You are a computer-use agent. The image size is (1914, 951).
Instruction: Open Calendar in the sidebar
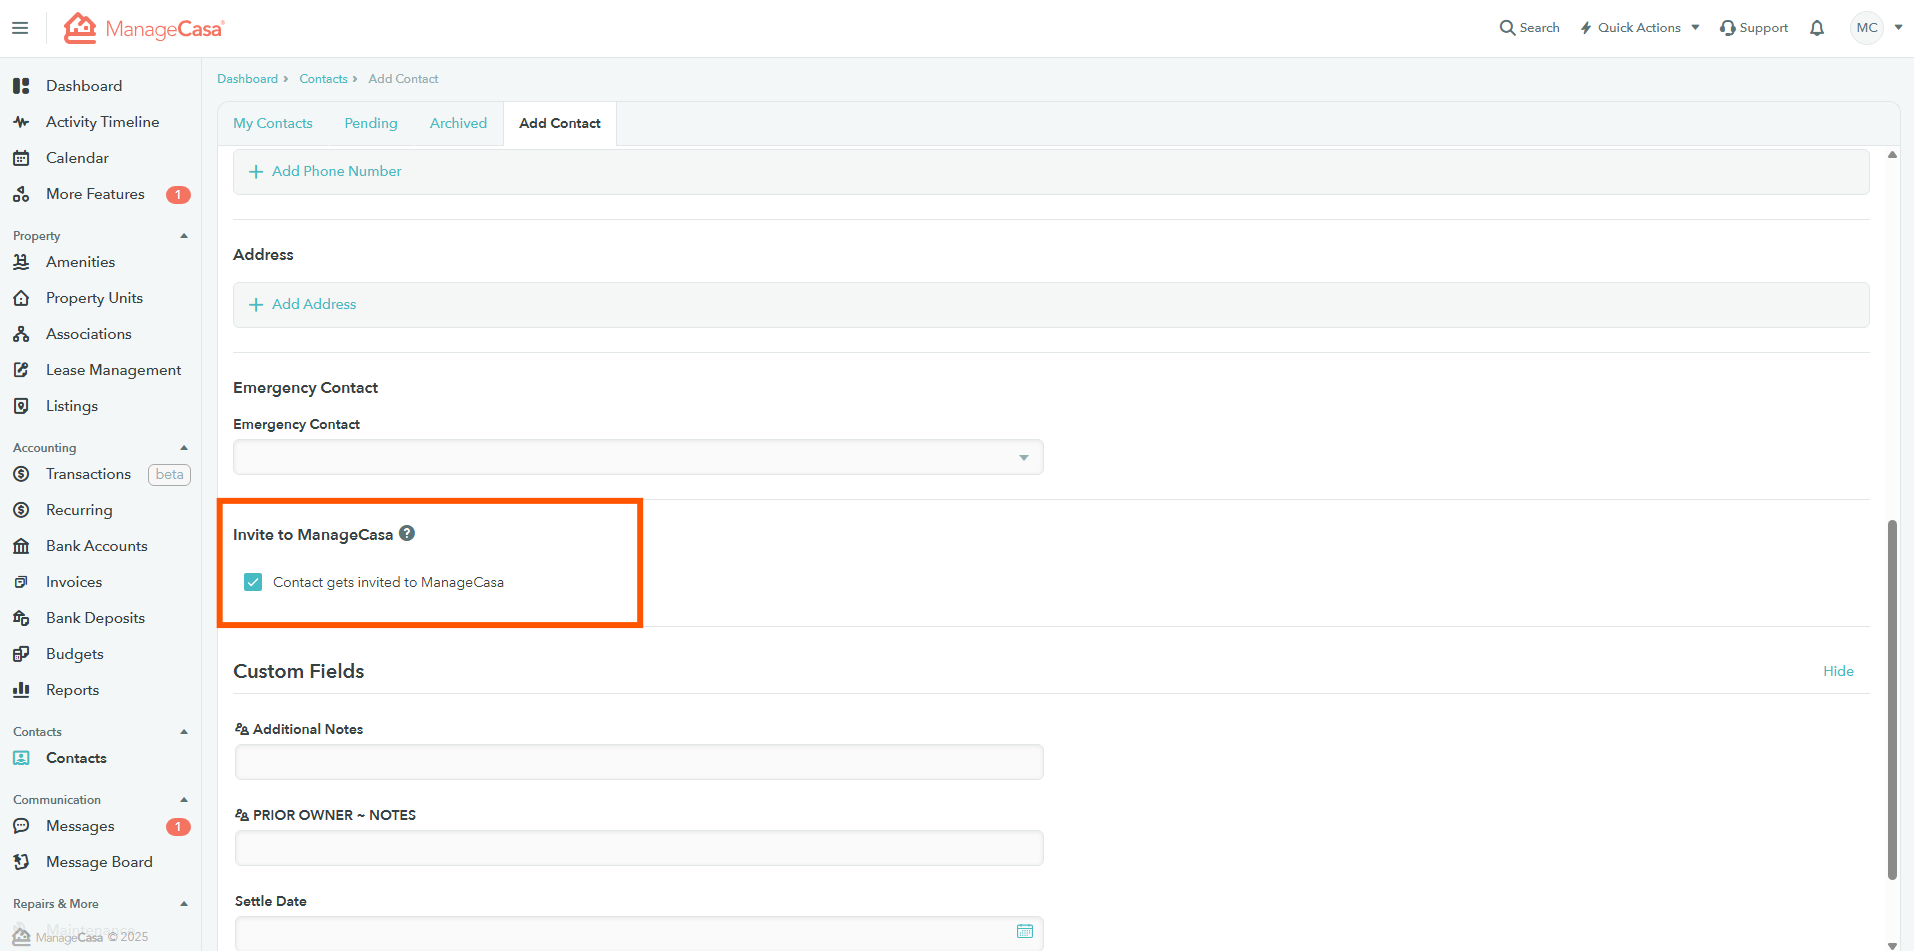[x=77, y=158]
